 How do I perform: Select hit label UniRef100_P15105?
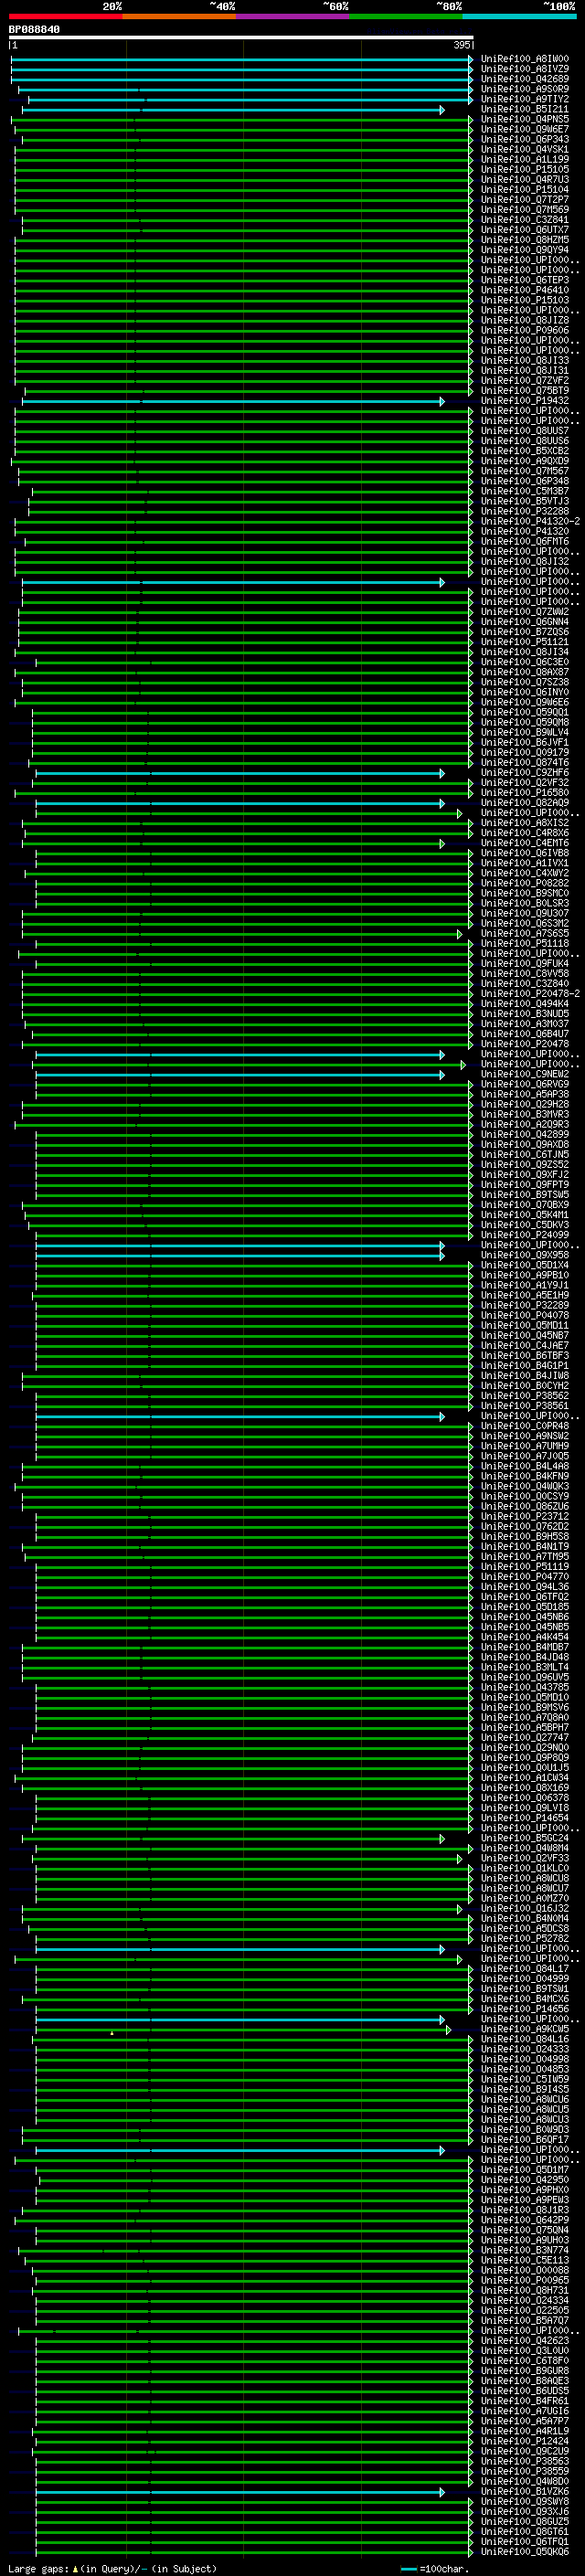(x=525, y=170)
